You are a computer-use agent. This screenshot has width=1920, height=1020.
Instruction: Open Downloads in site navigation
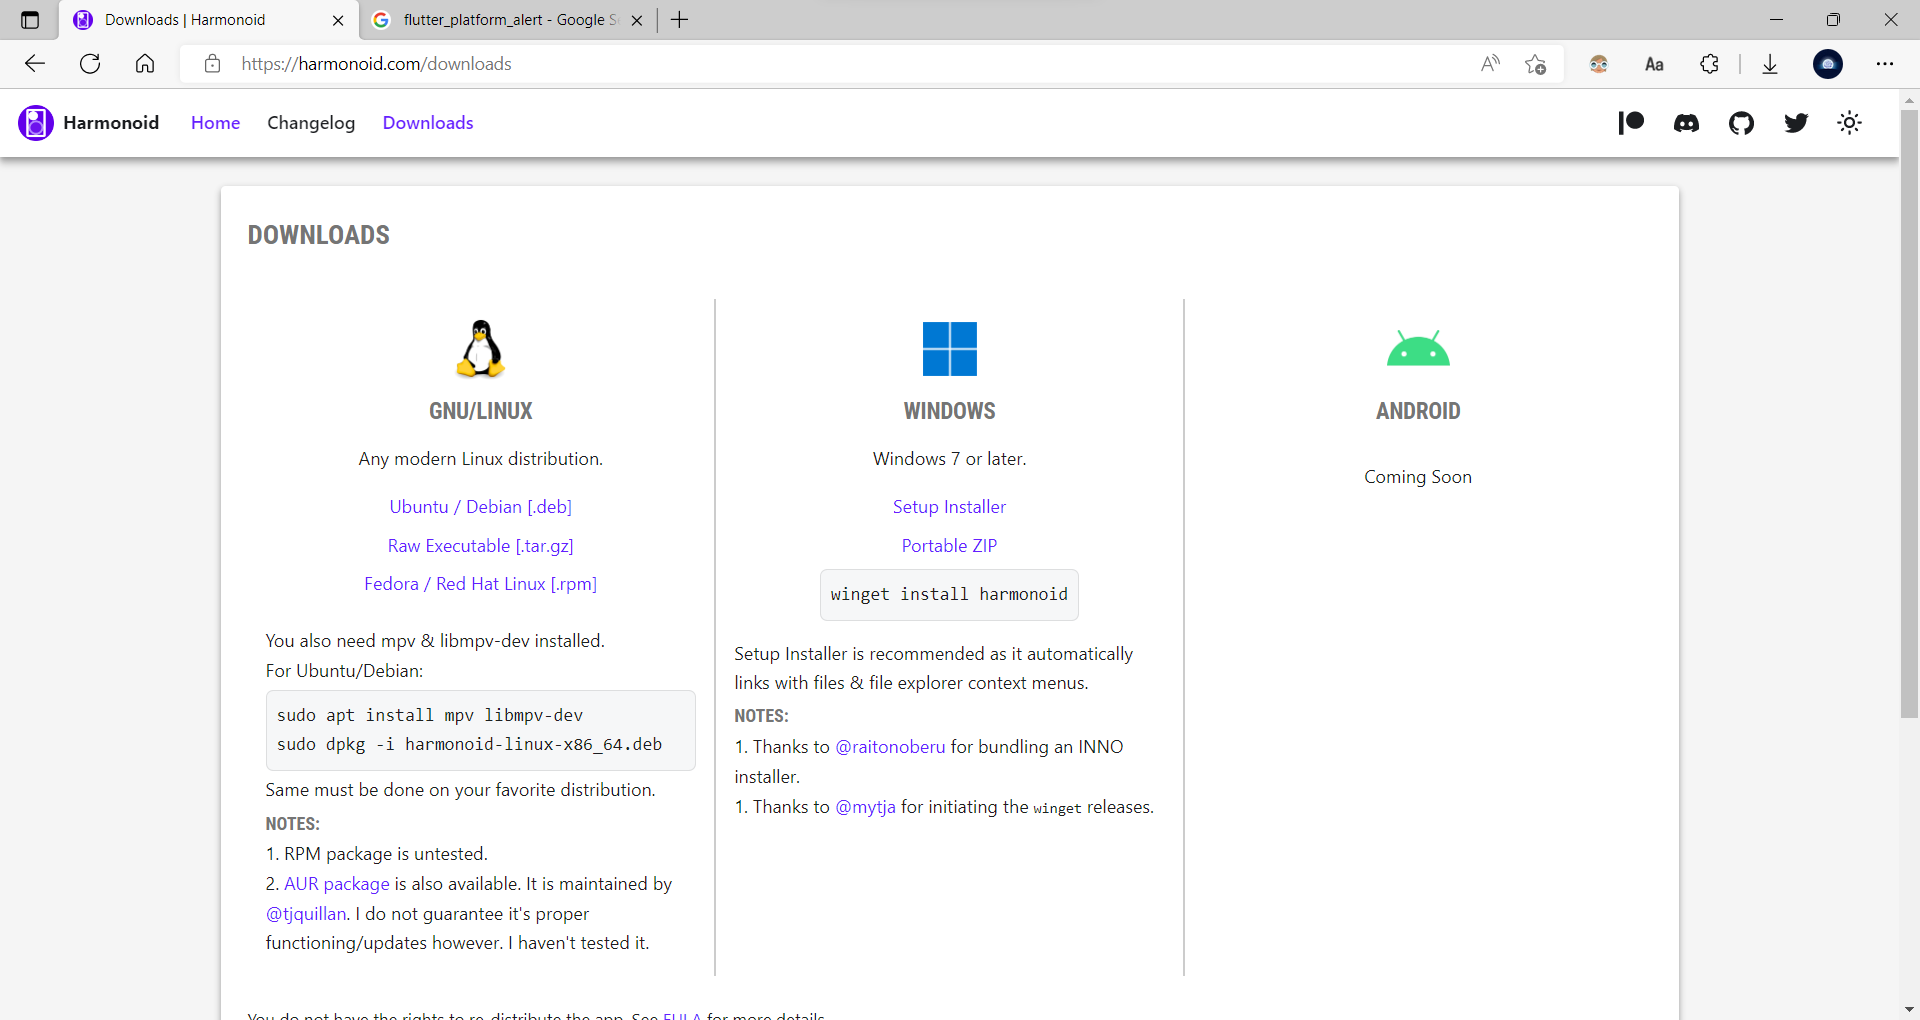point(428,123)
